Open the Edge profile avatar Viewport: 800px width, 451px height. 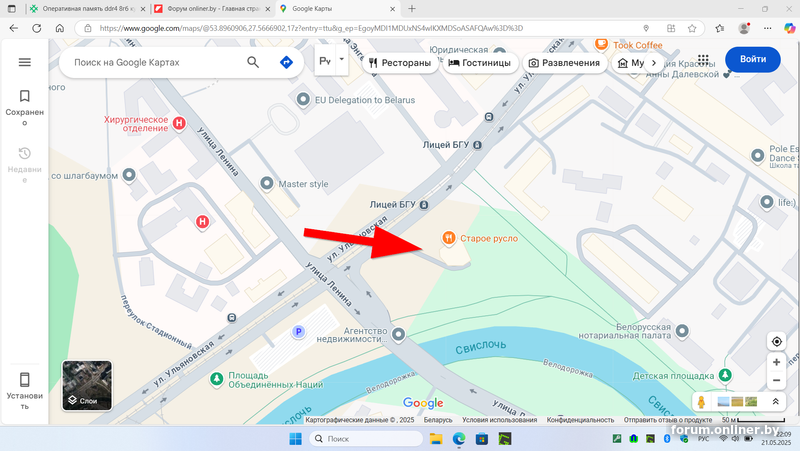tap(744, 28)
